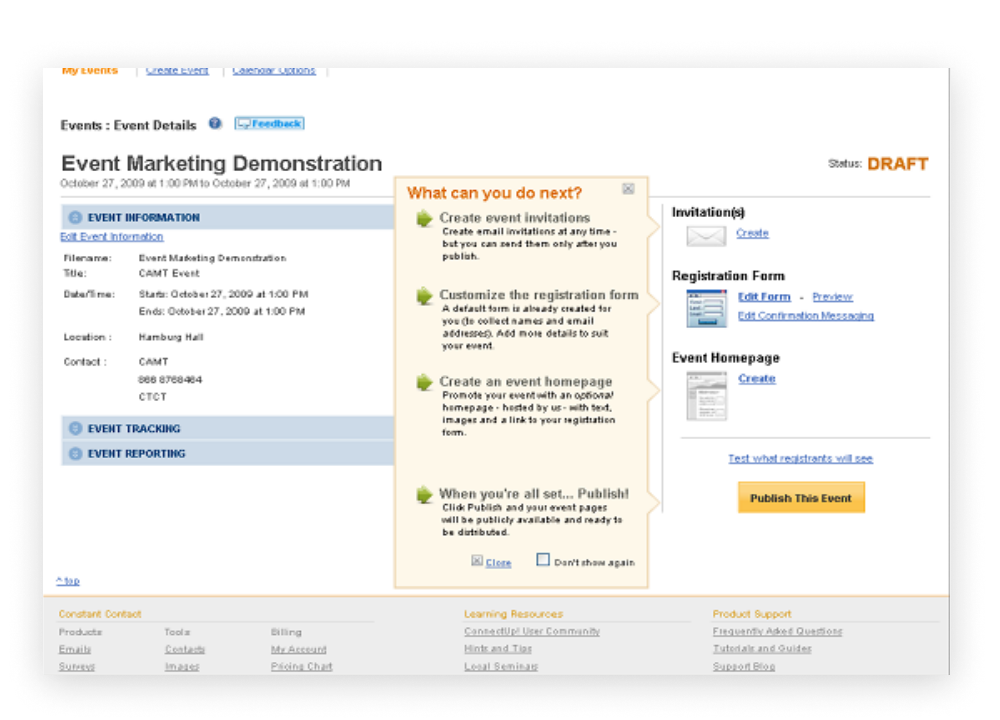Click the event homepage thumbnail icon
The width and height of the screenshot is (1000, 720).
tap(706, 397)
